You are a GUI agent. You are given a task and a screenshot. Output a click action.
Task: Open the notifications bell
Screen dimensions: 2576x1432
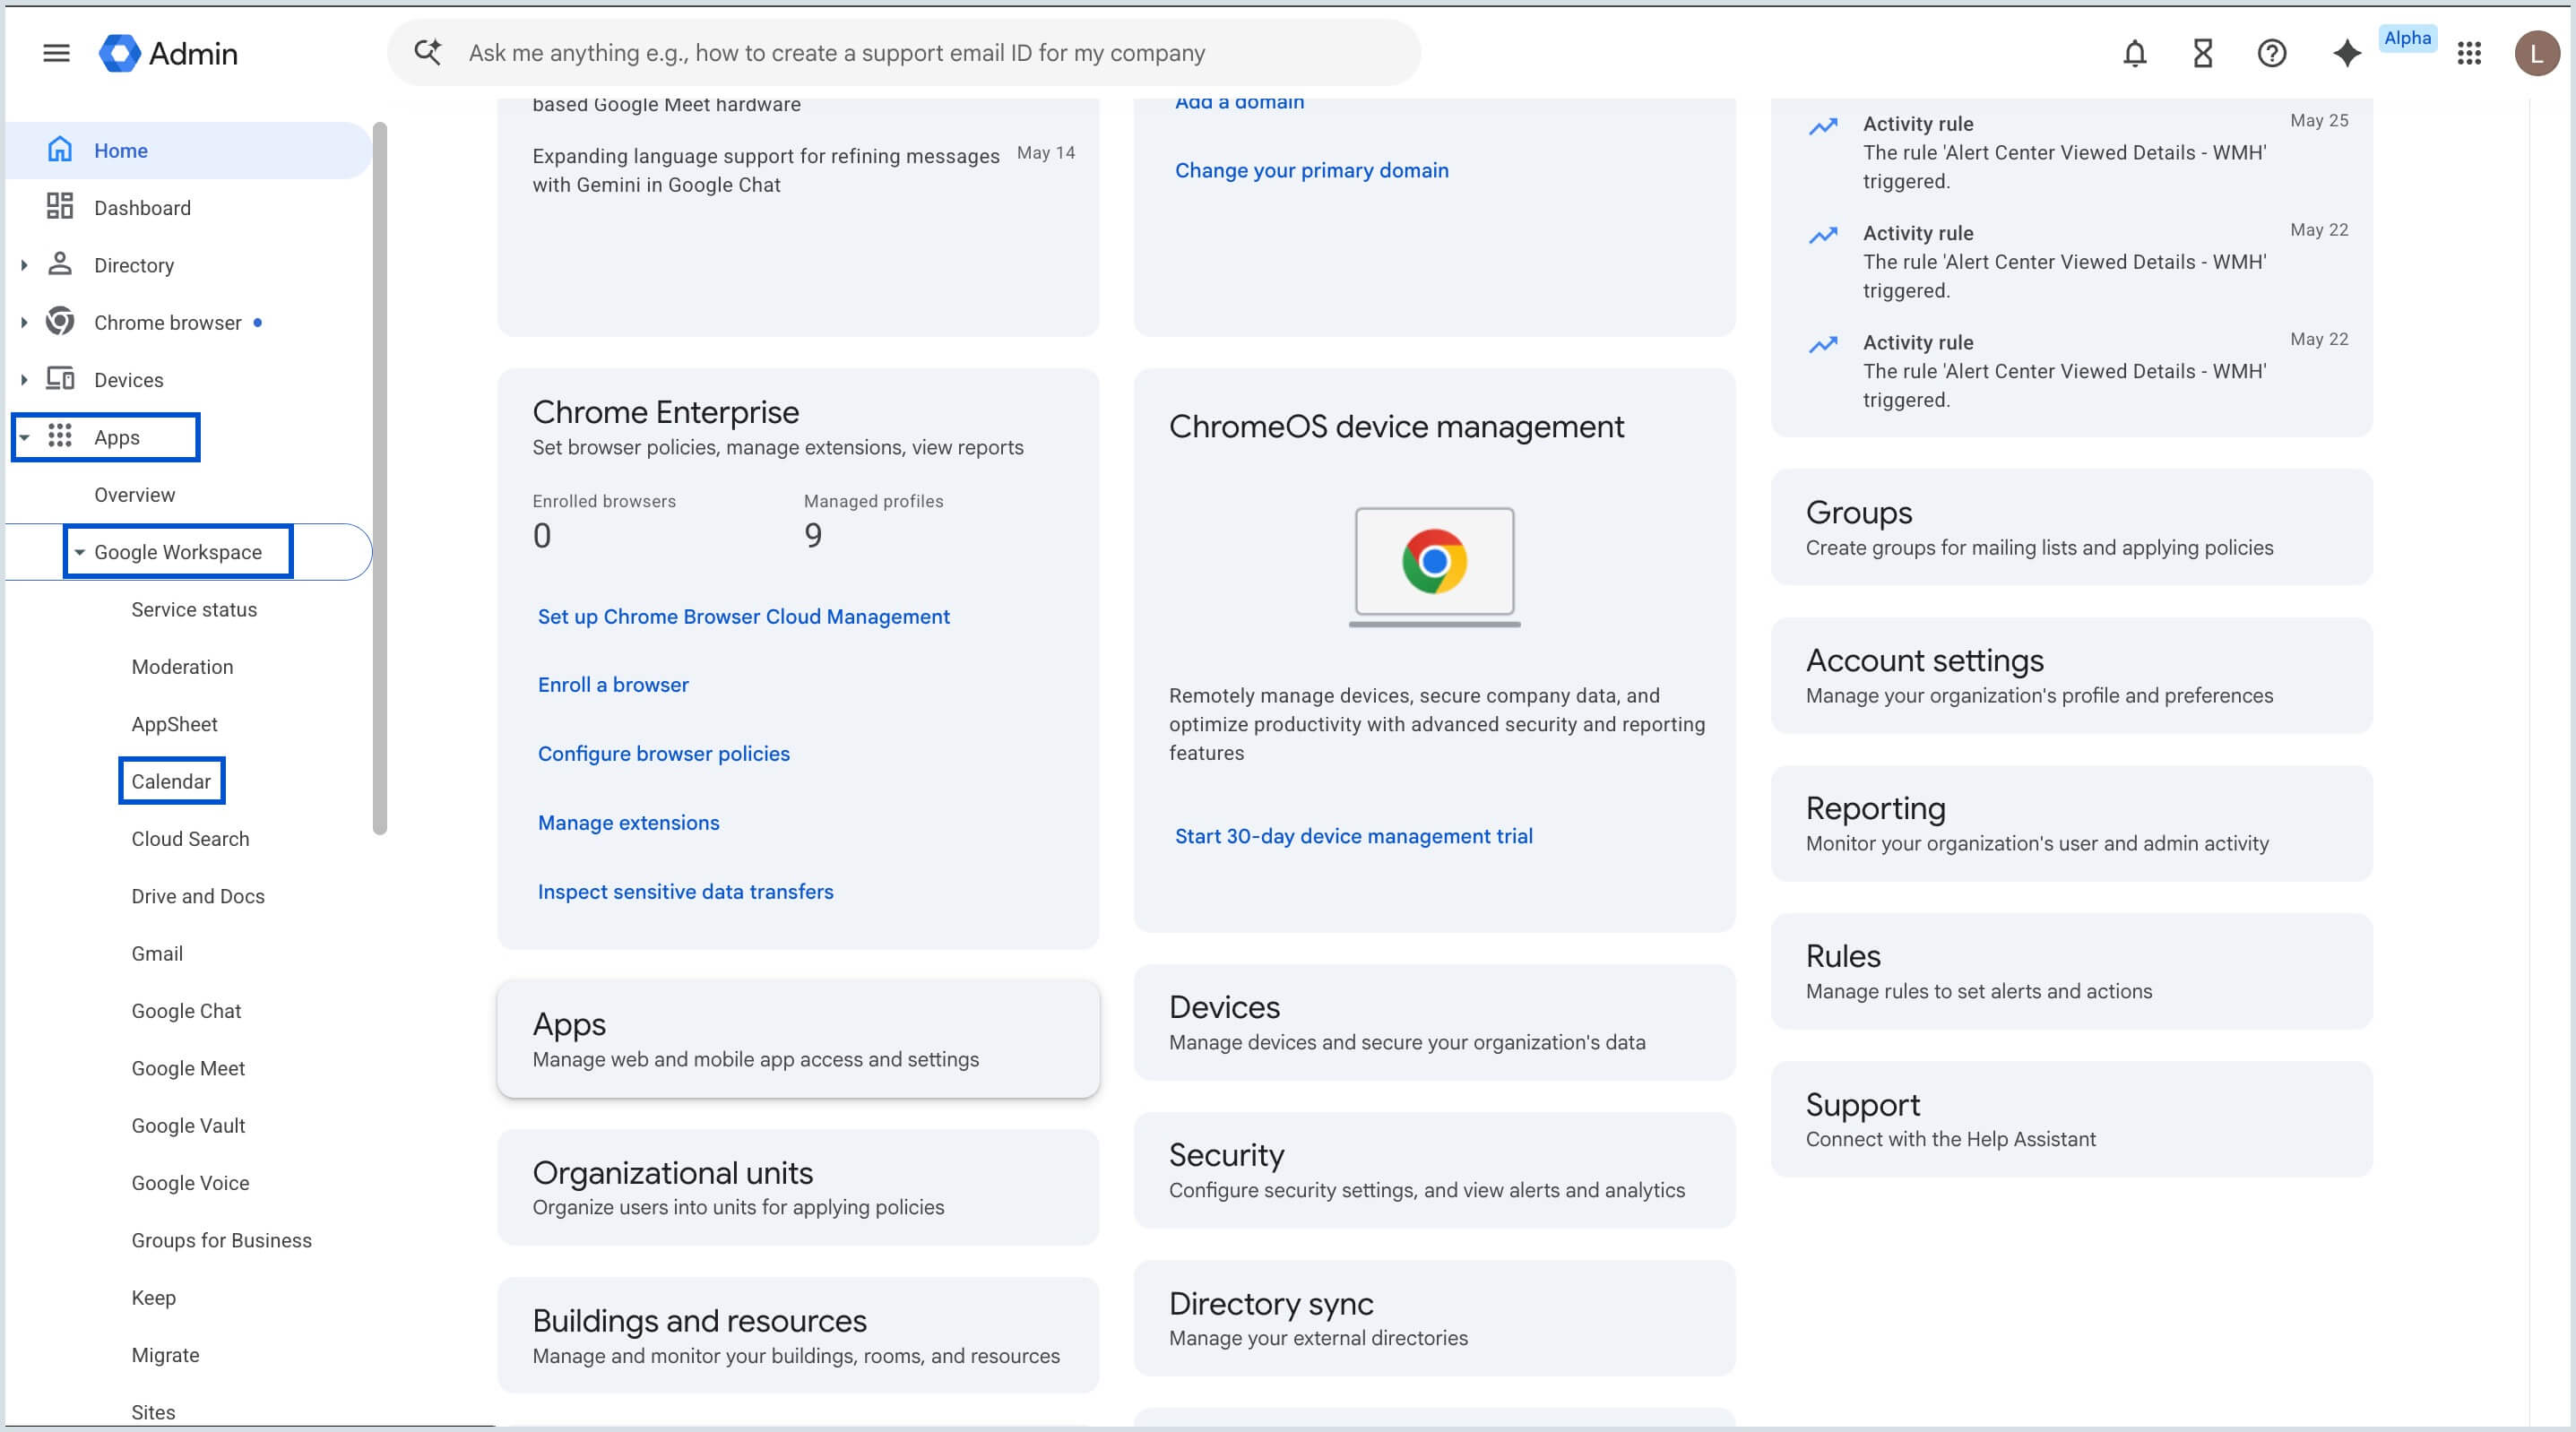pyautogui.click(x=2134, y=53)
